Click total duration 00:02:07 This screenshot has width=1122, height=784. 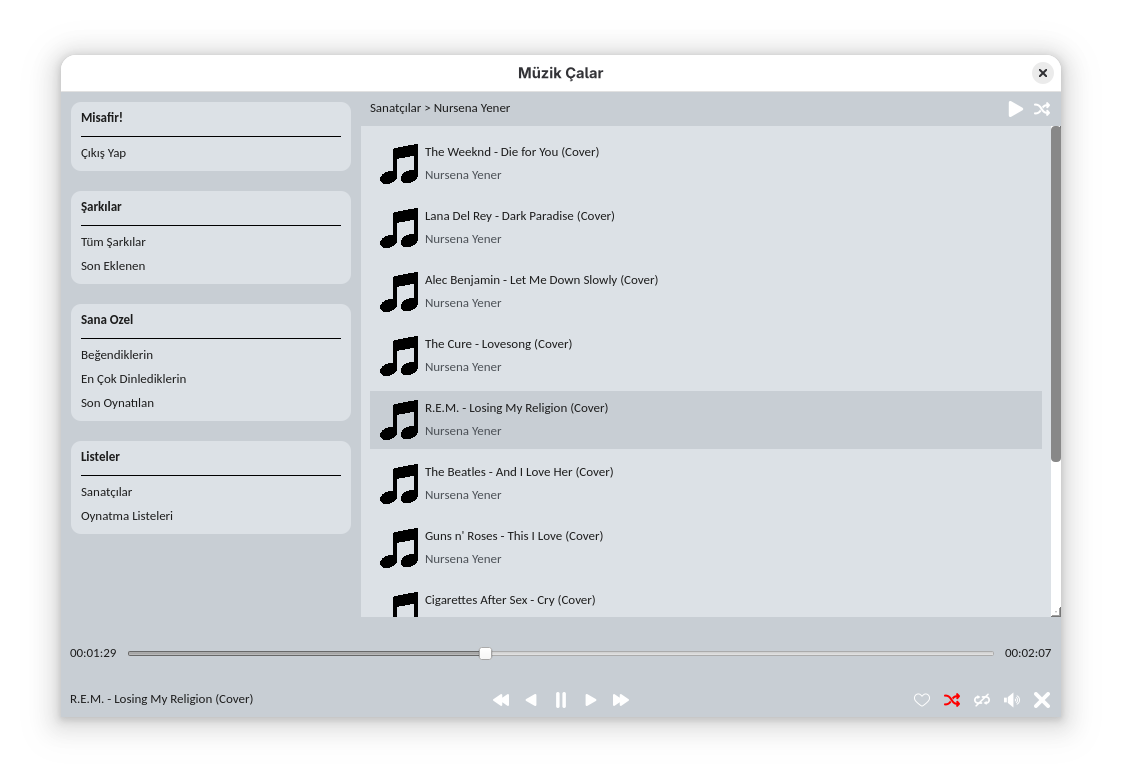click(x=1028, y=653)
